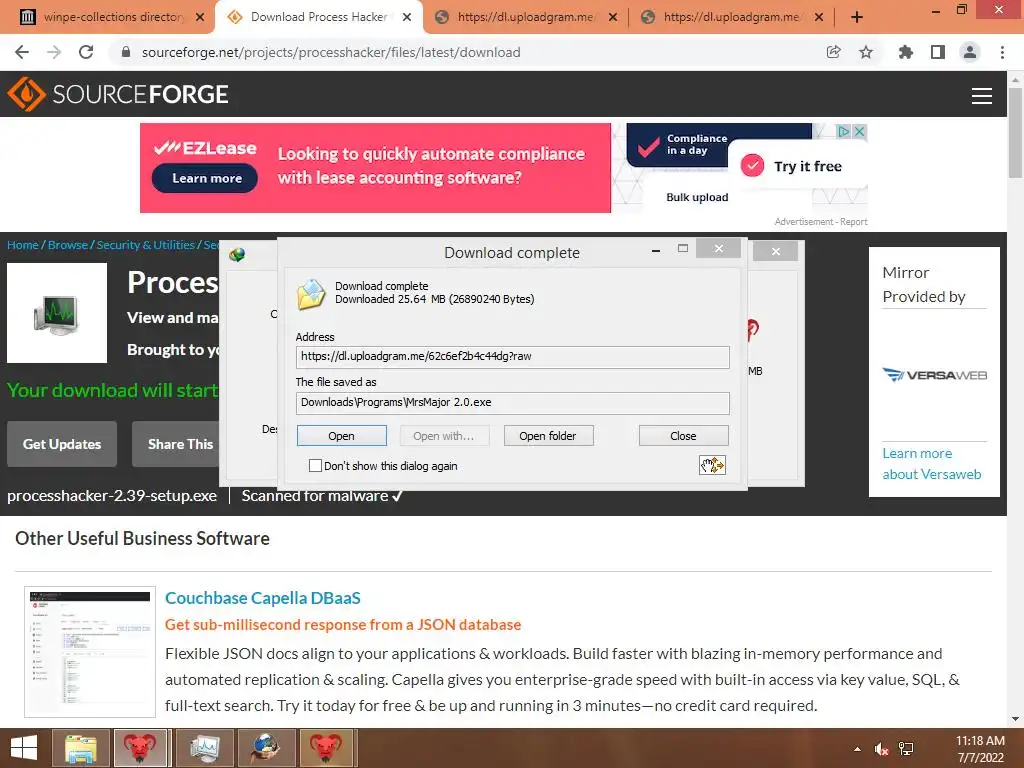Go back with the browser back arrow
1024x768 pixels.
click(22, 52)
